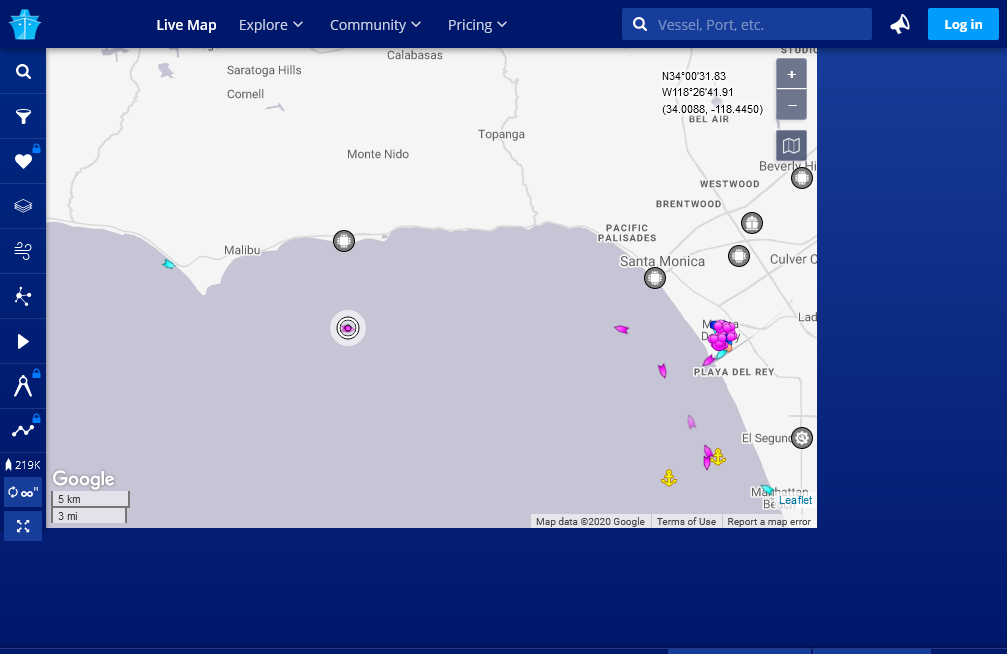This screenshot has width=1007, height=654.
Task: Click the map scale bar 5 km
Action: point(90,499)
